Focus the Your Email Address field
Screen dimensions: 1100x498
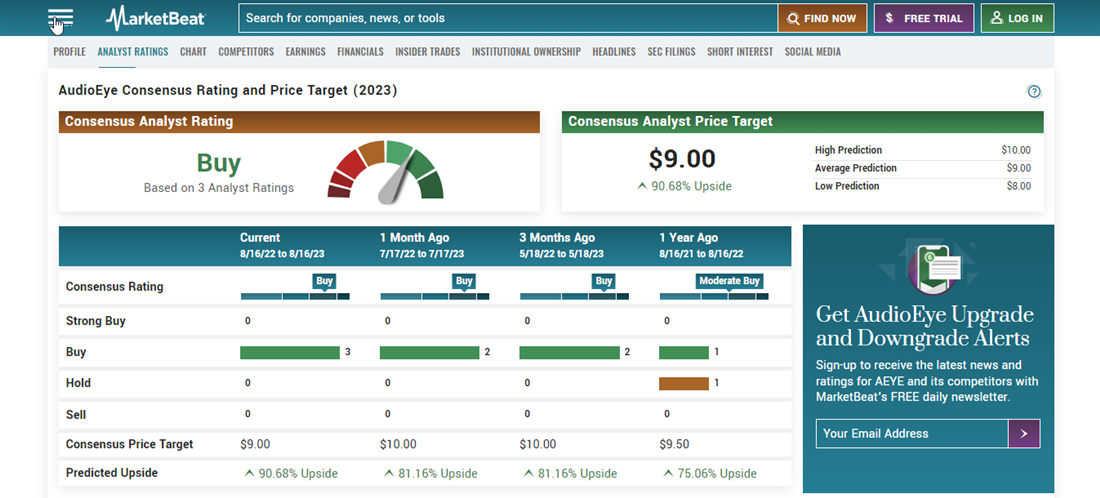(912, 433)
